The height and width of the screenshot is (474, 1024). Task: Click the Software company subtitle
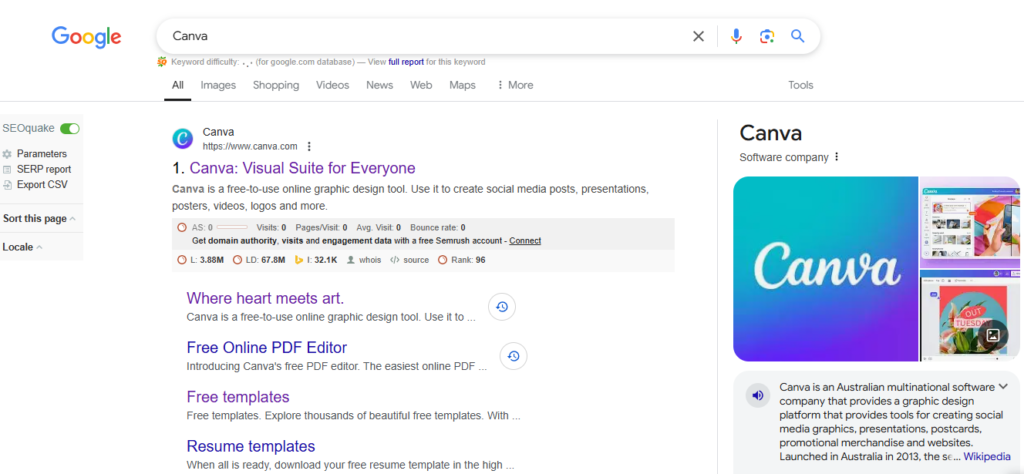coord(784,157)
